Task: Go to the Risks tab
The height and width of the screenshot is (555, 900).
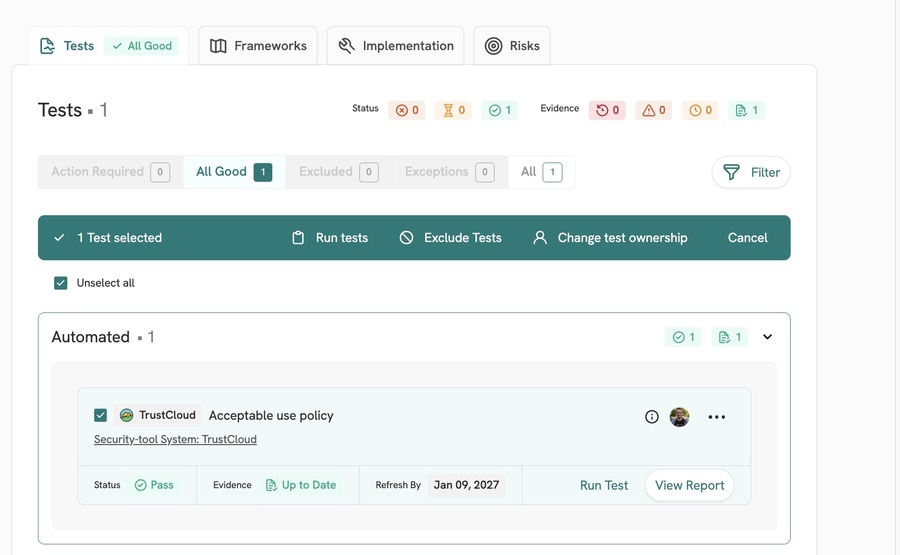Action: pyautogui.click(x=512, y=46)
